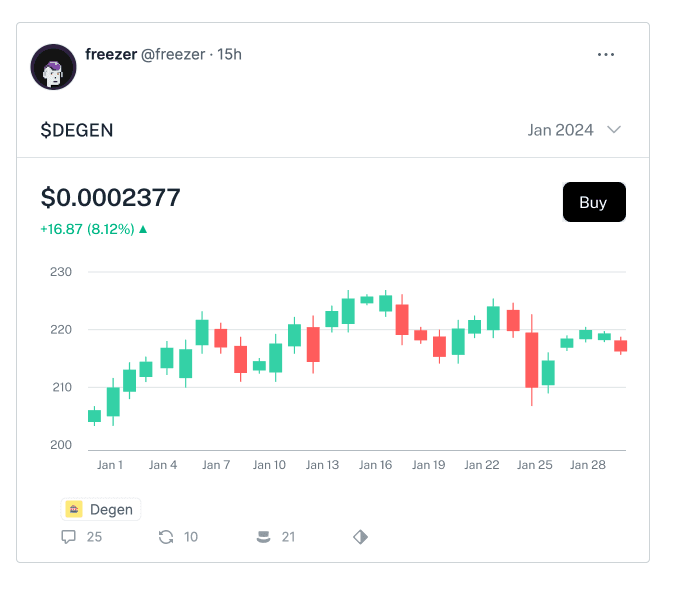
Task: Click the reply comment bubble icon
Action: (x=68, y=537)
